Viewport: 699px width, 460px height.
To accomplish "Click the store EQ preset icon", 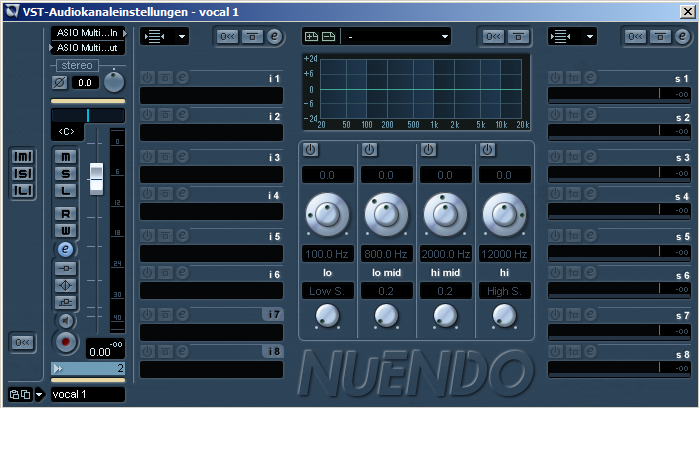I will point(311,37).
